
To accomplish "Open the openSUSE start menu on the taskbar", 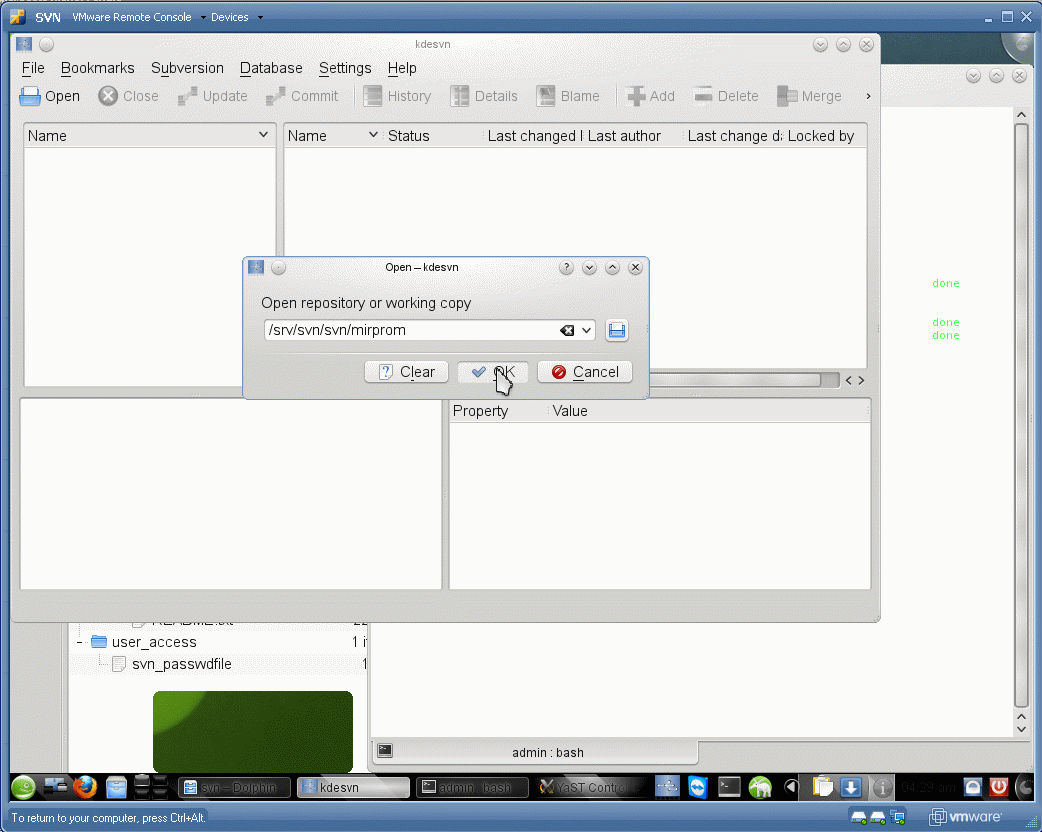I will [23, 787].
